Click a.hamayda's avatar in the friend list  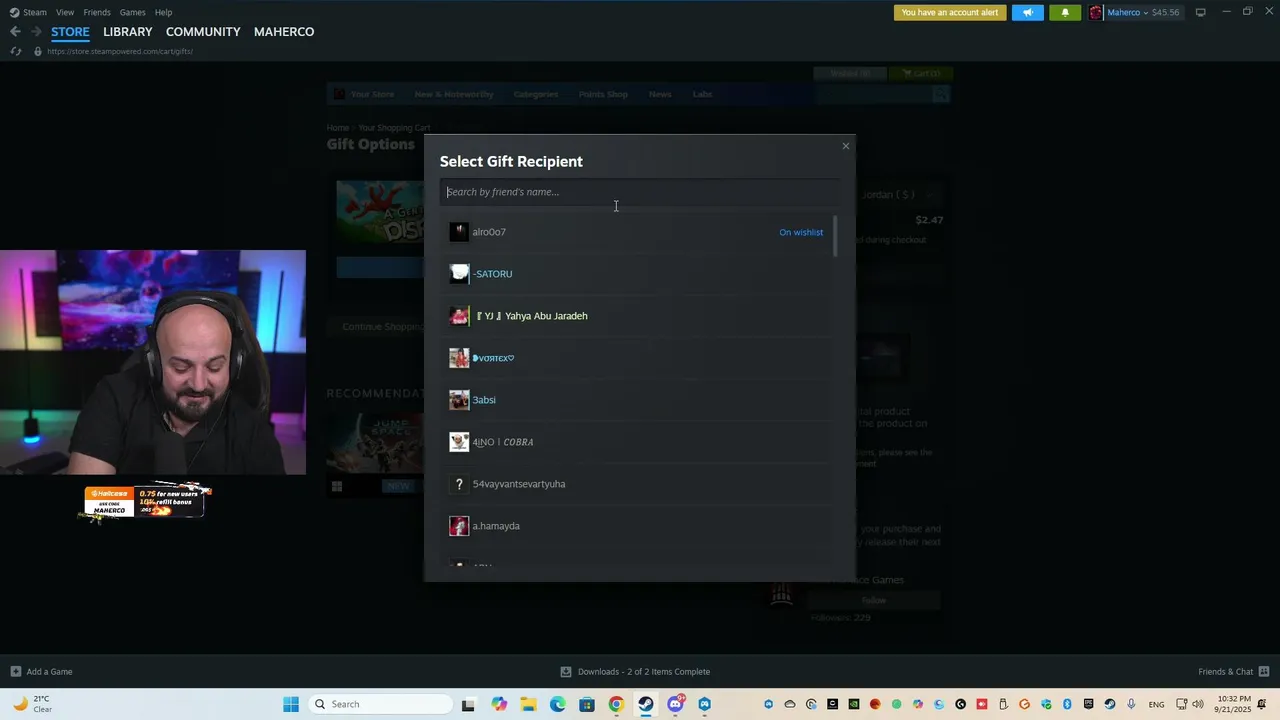(459, 526)
